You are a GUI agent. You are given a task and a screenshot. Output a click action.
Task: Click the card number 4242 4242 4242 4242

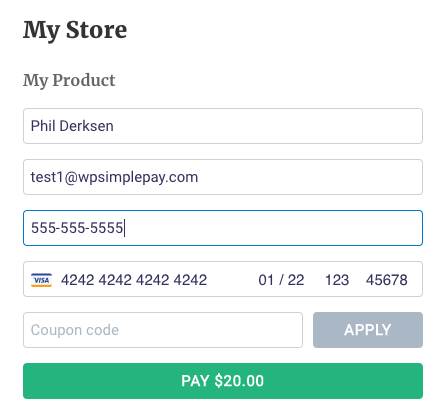pyautogui.click(x=134, y=280)
